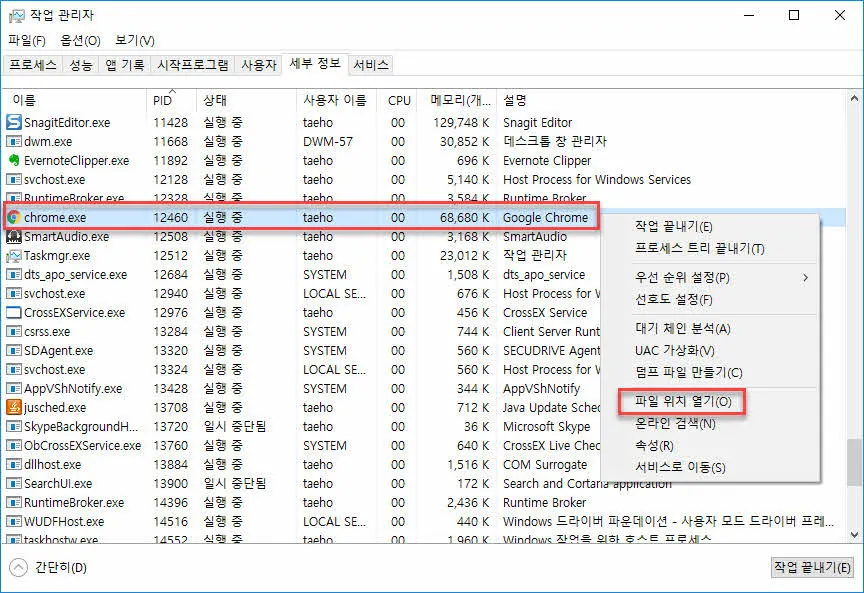The image size is (864, 593).
Task: Click the Taskmgr.exe process icon
Action: click(13, 255)
